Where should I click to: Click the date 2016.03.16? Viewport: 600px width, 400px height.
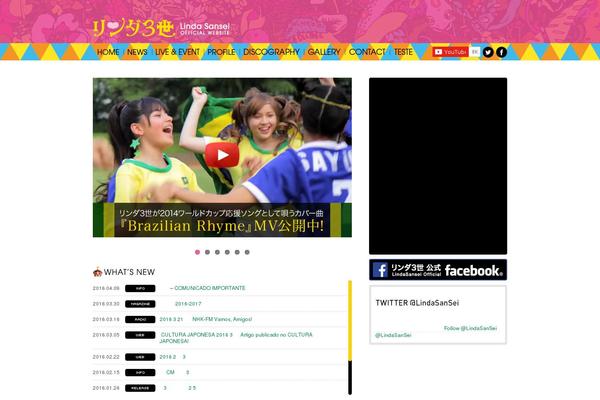(106, 319)
